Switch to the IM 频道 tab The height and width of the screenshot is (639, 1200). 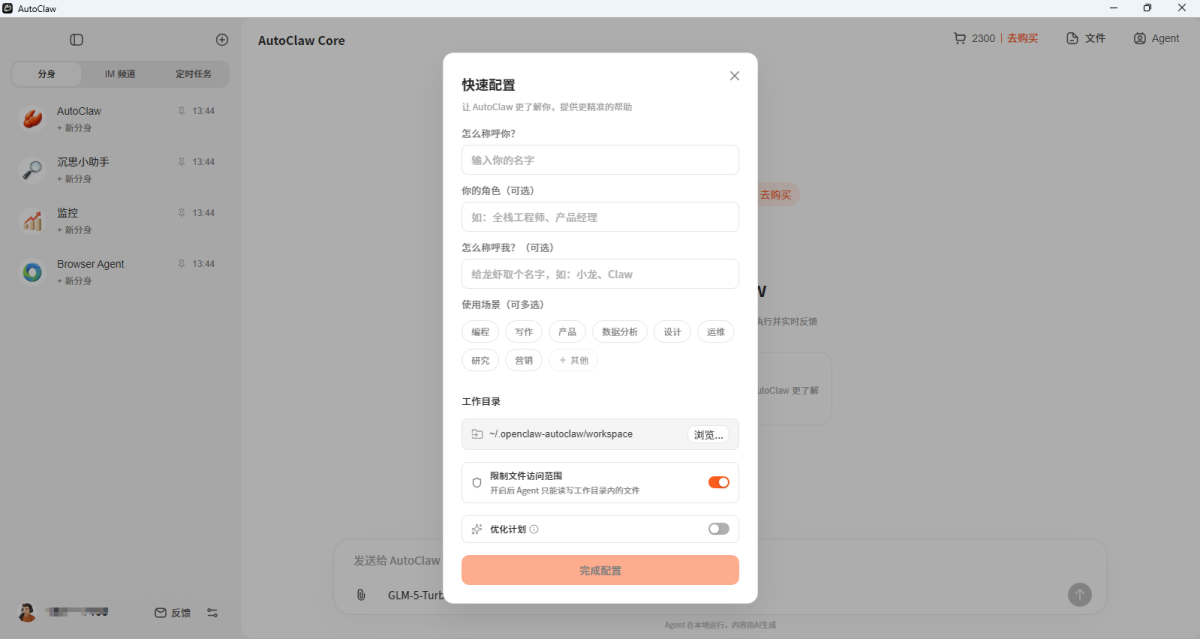(120, 74)
